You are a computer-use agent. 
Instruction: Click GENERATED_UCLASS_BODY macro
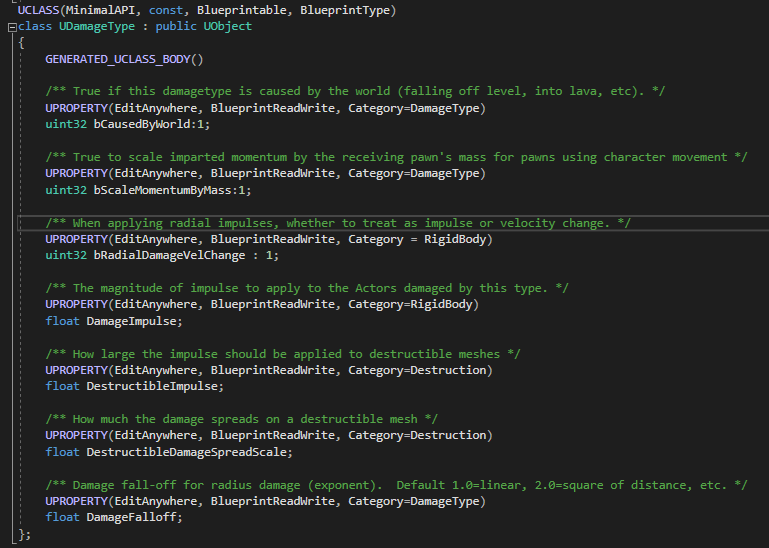click(x=118, y=59)
